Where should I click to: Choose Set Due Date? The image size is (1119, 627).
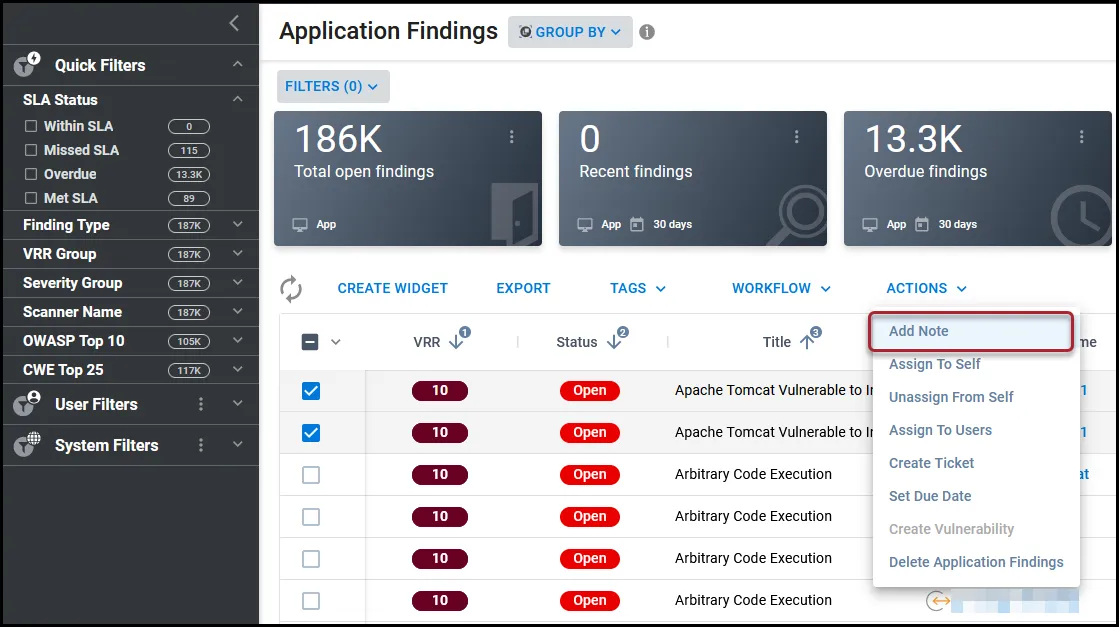tap(930, 496)
